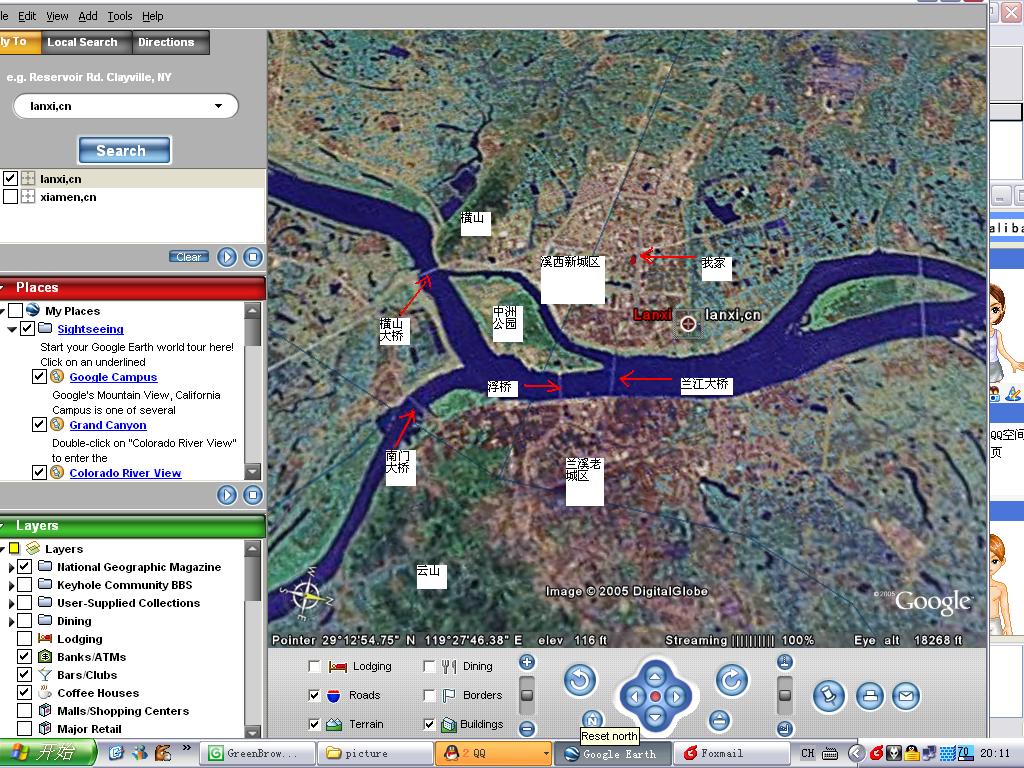Viewport: 1024px width, 768px height.
Task: Click the tilt slider handle
Action: pos(785,695)
